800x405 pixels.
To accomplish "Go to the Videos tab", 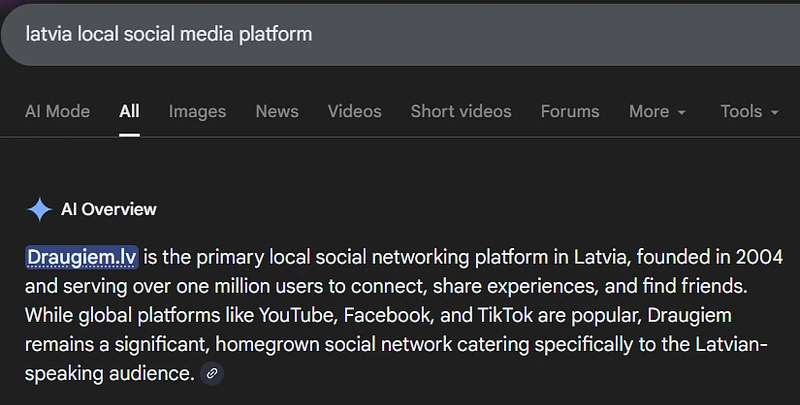I will pos(355,111).
